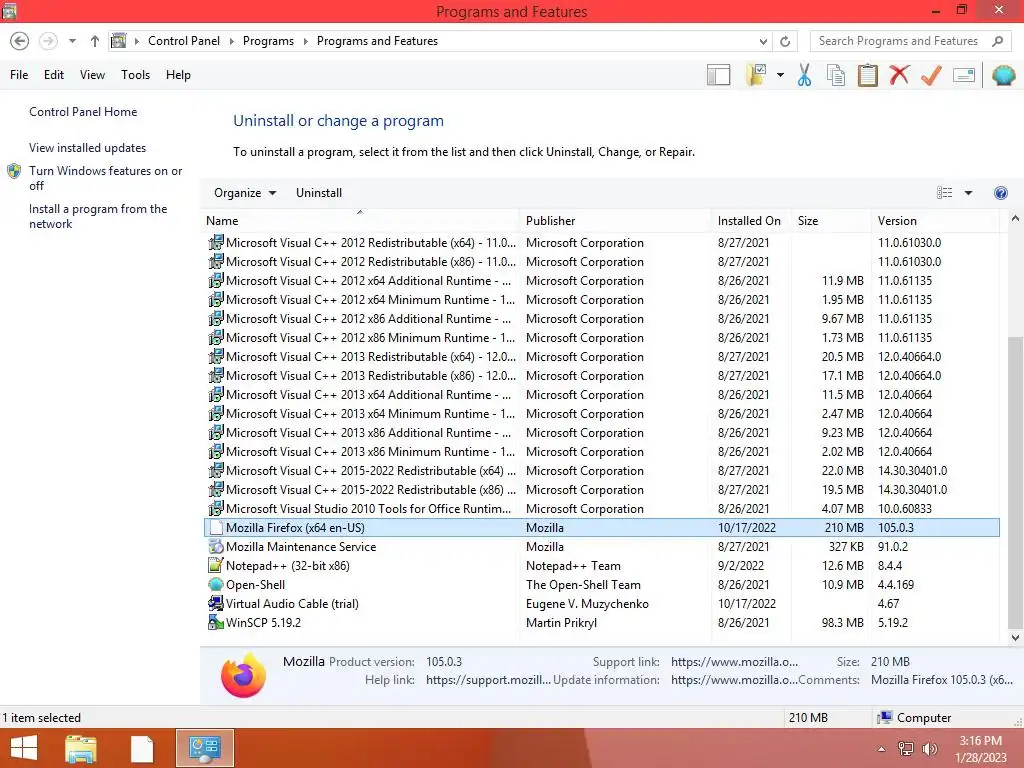1024x768 pixels.
Task: Open the Help menu
Action: coord(178,75)
